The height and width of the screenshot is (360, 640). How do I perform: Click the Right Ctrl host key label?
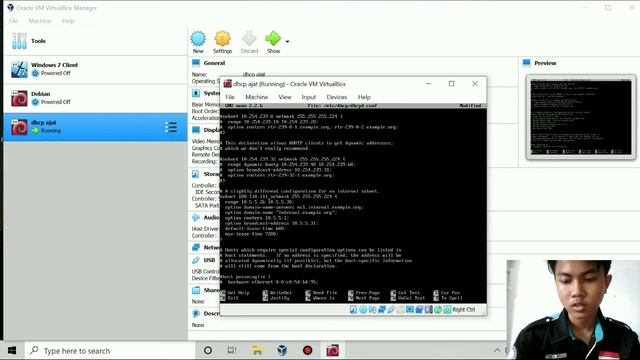tap(464, 310)
